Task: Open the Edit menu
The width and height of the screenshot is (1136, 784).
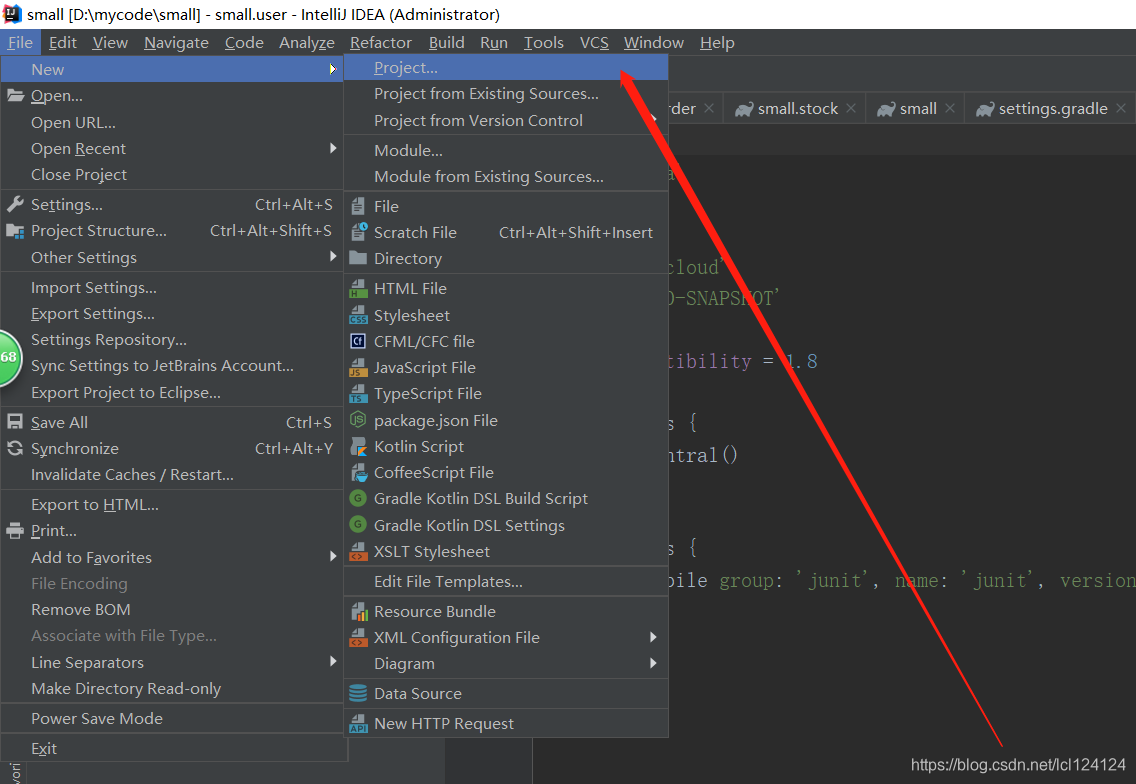Action: pyautogui.click(x=62, y=43)
